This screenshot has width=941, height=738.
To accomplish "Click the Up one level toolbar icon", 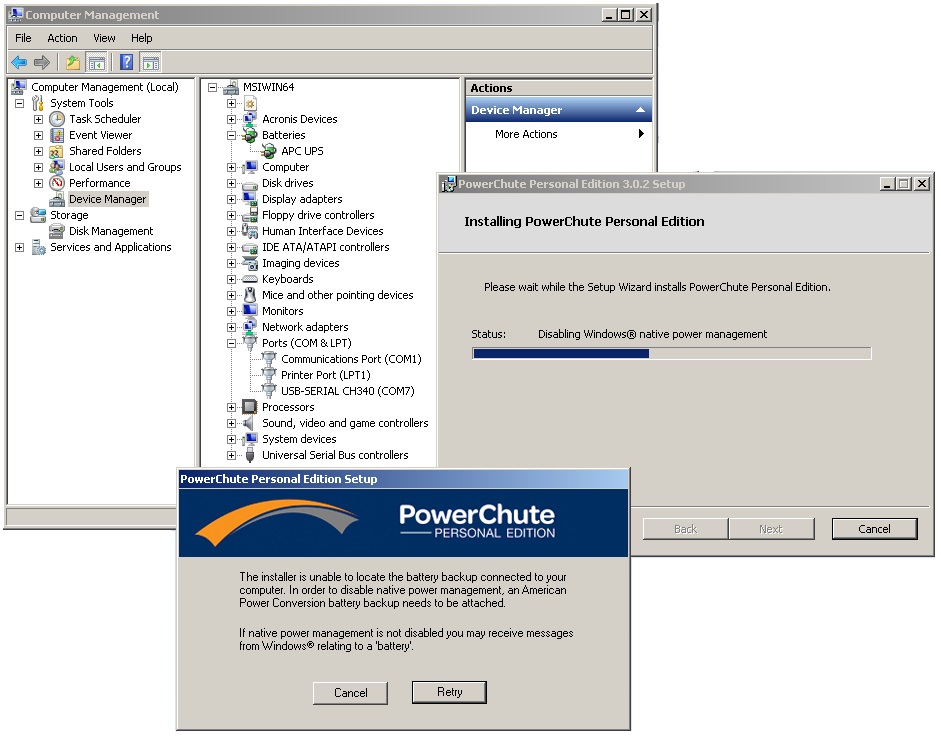I will (x=73, y=62).
